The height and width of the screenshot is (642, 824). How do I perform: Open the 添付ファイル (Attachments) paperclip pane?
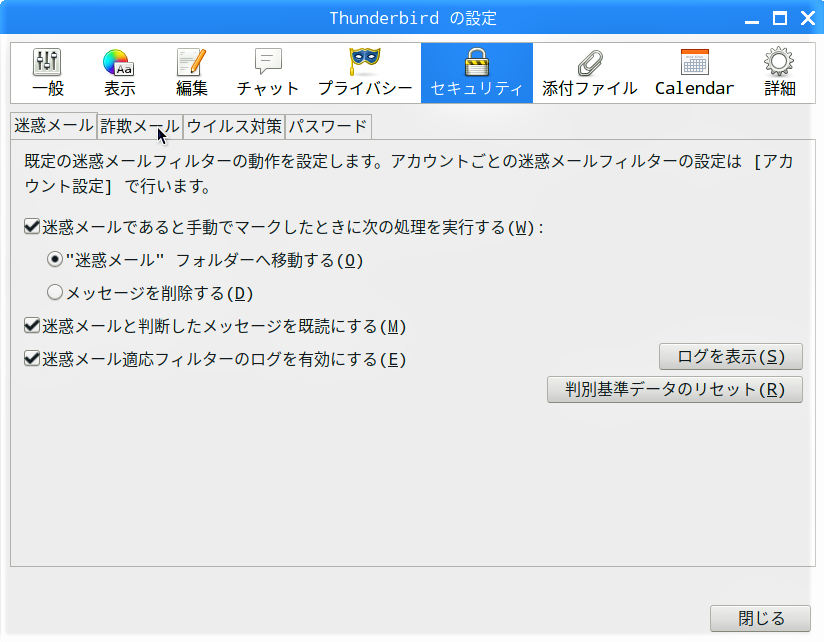click(x=590, y=73)
